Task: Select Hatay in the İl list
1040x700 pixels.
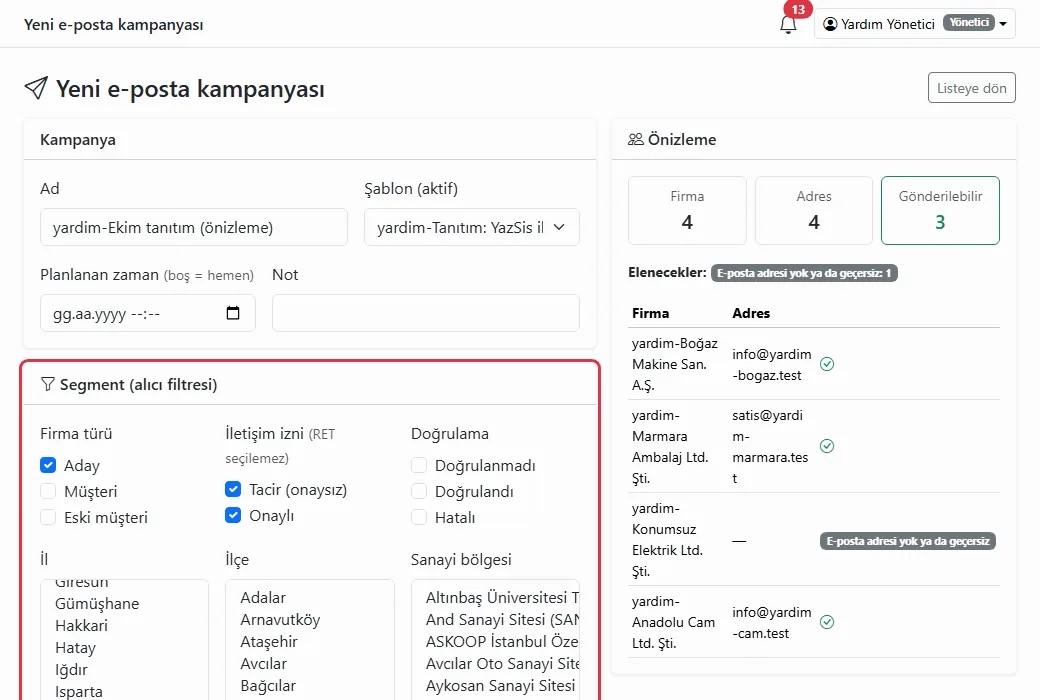Action: coord(75,647)
